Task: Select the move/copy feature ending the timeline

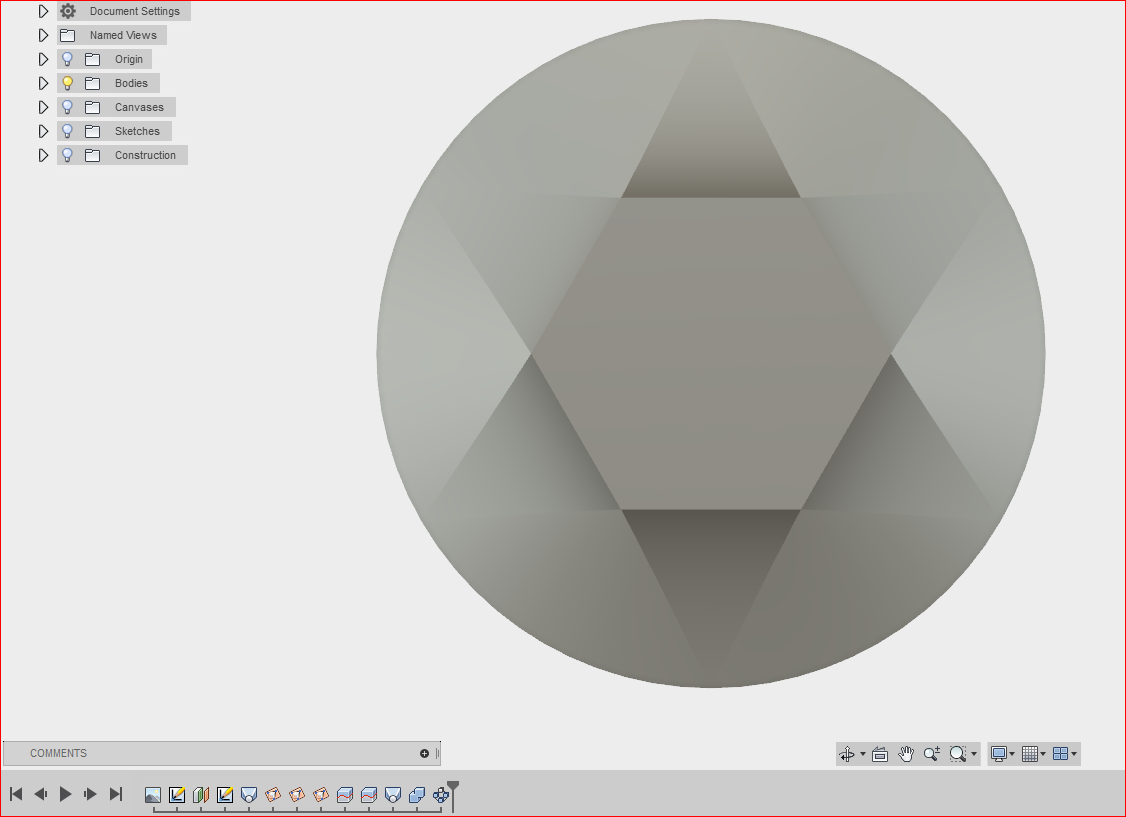Action: pyautogui.click(x=441, y=795)
